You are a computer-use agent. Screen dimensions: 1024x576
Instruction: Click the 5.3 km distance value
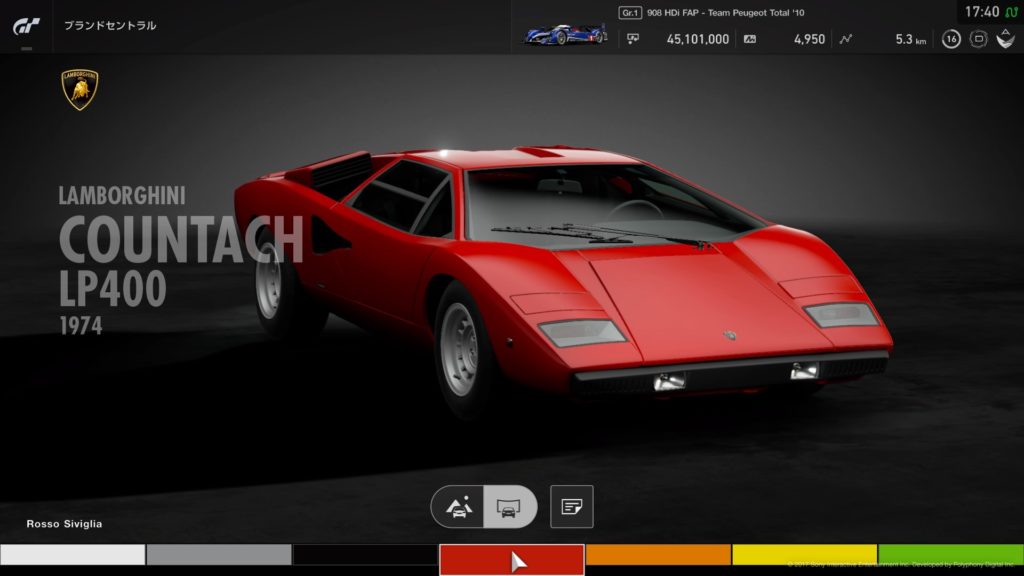(910, 39)
